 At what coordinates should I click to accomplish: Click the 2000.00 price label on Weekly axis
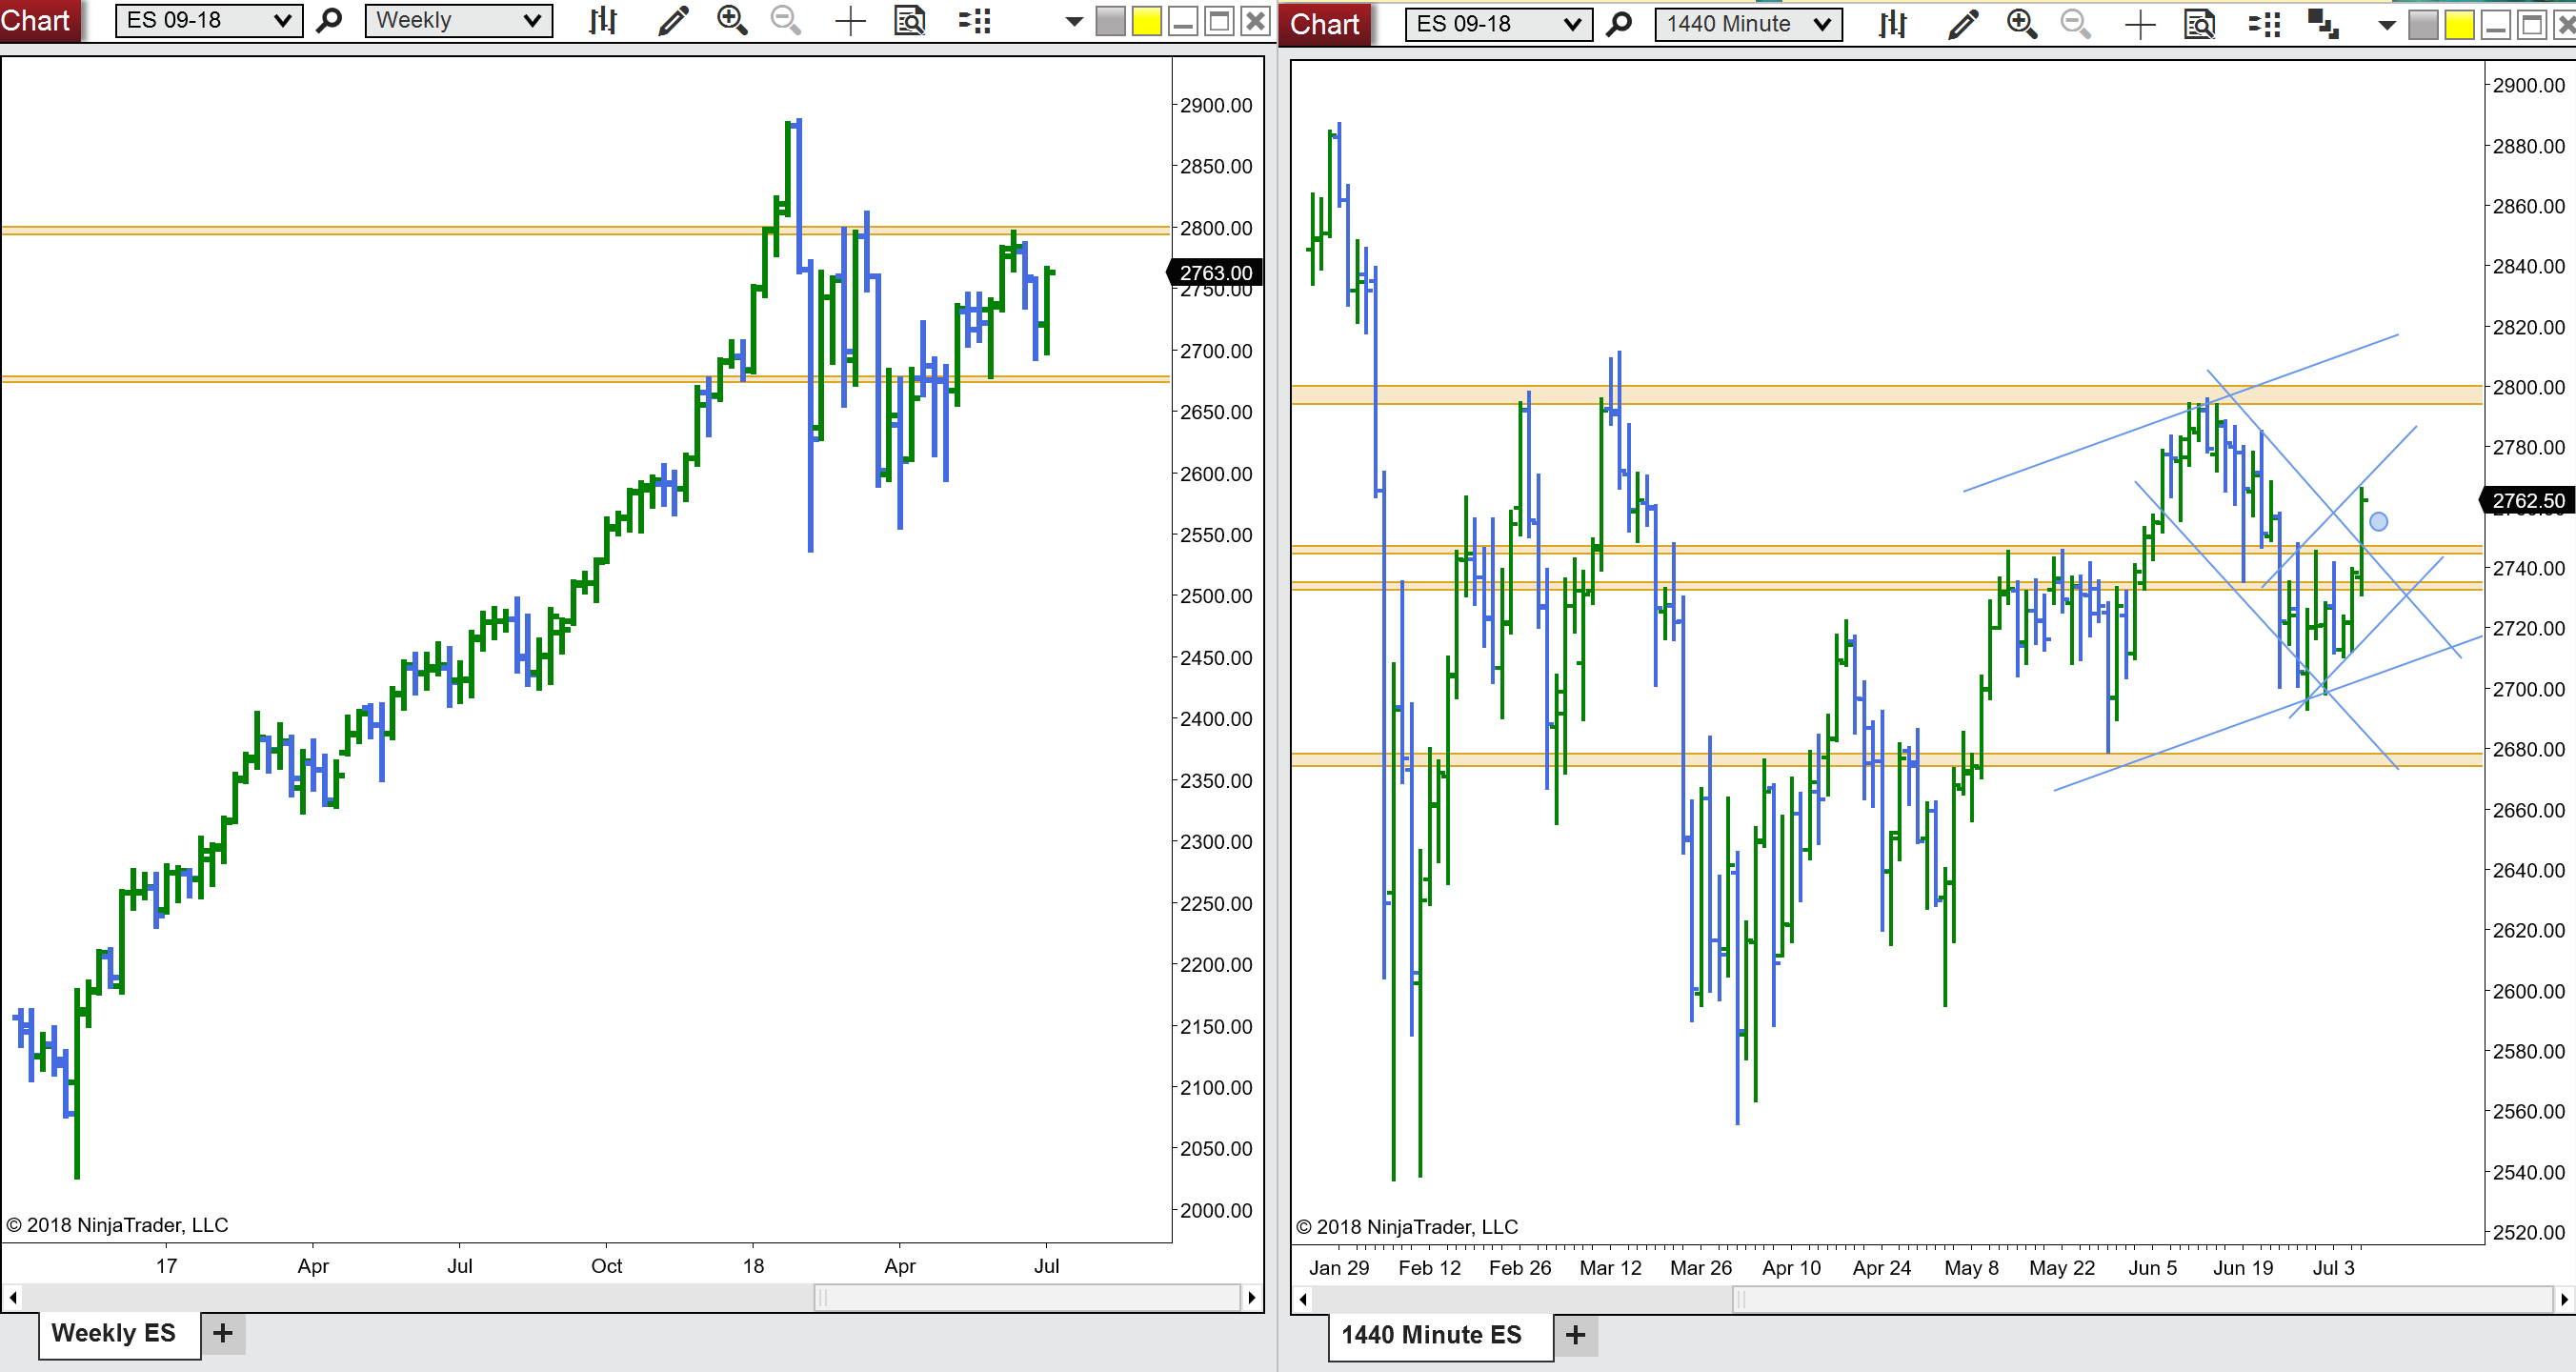coord(1215,1210)
